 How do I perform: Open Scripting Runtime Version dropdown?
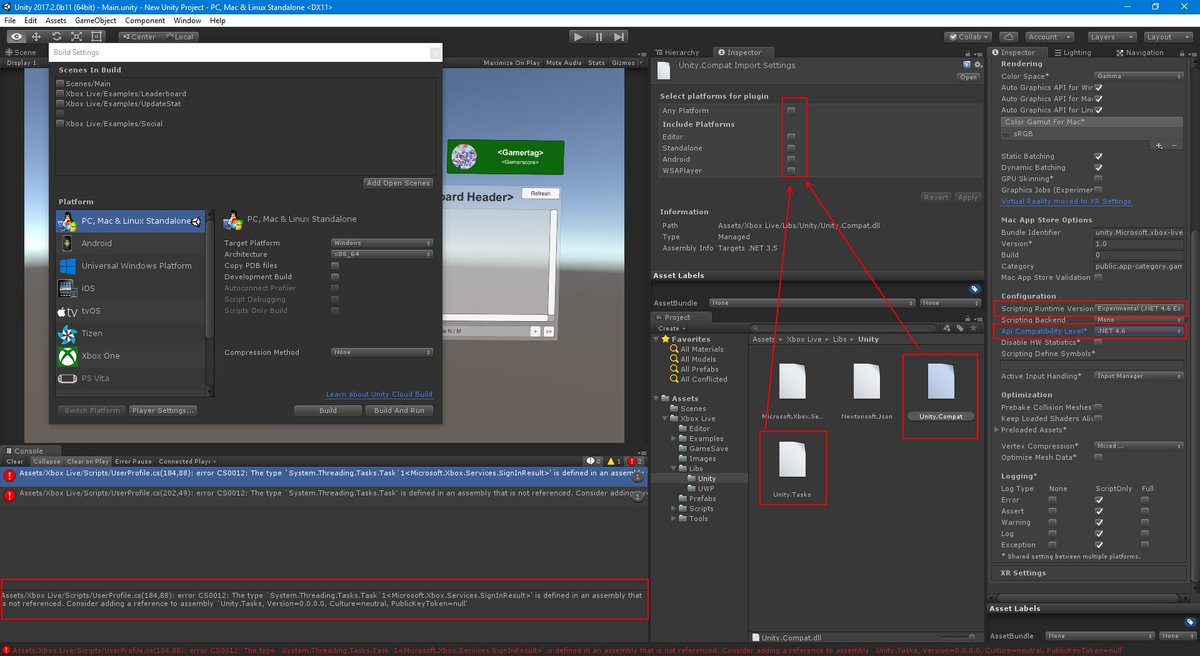point(1140,308)
